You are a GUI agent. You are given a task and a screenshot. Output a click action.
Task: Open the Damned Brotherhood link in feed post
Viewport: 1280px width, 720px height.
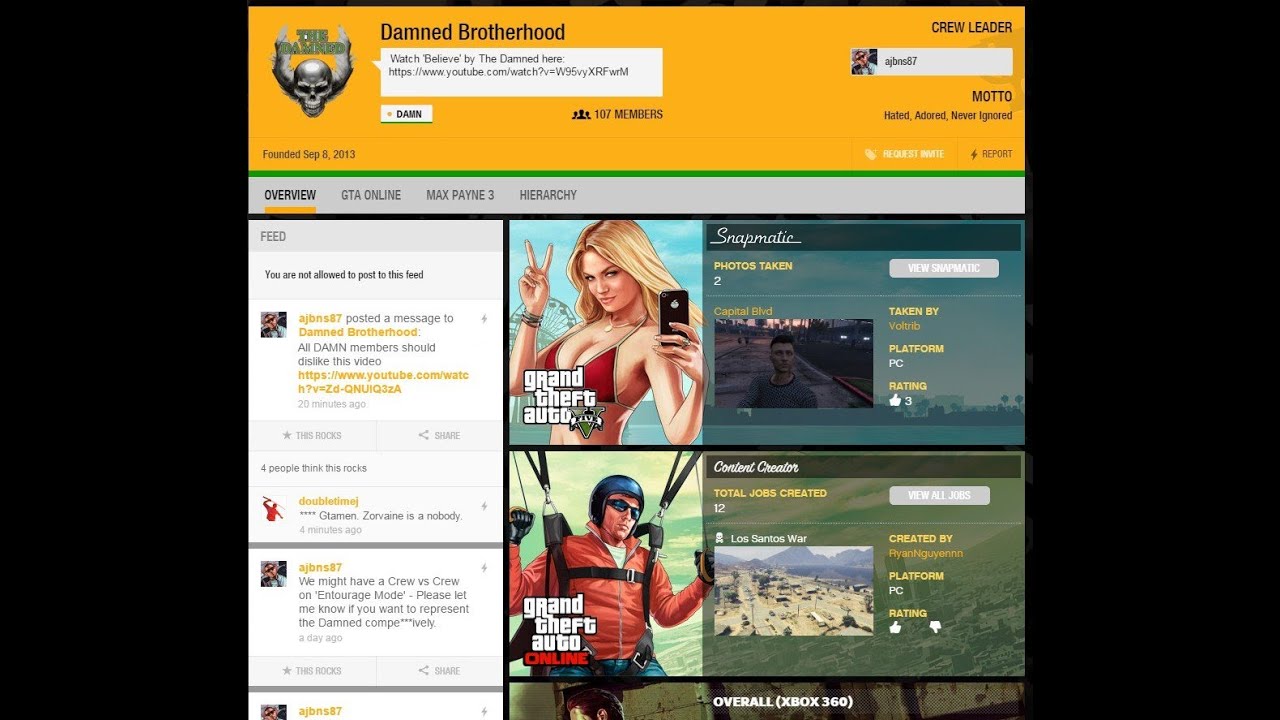[x=357, y=332]
